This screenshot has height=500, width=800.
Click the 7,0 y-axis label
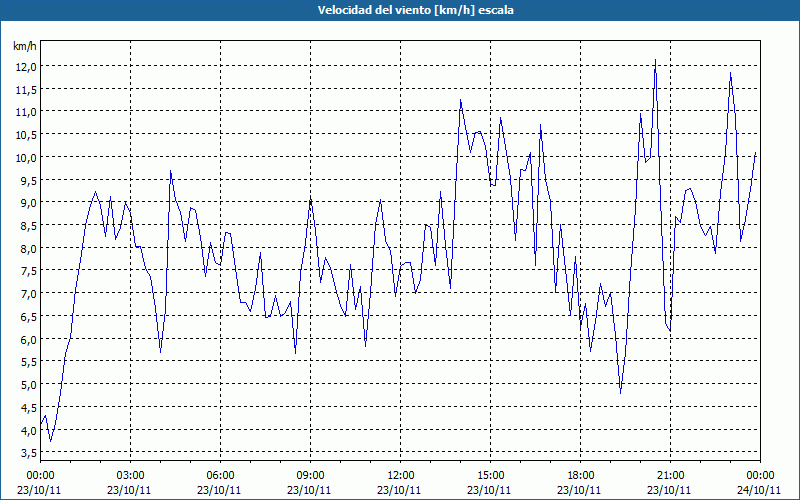[28, 293]
